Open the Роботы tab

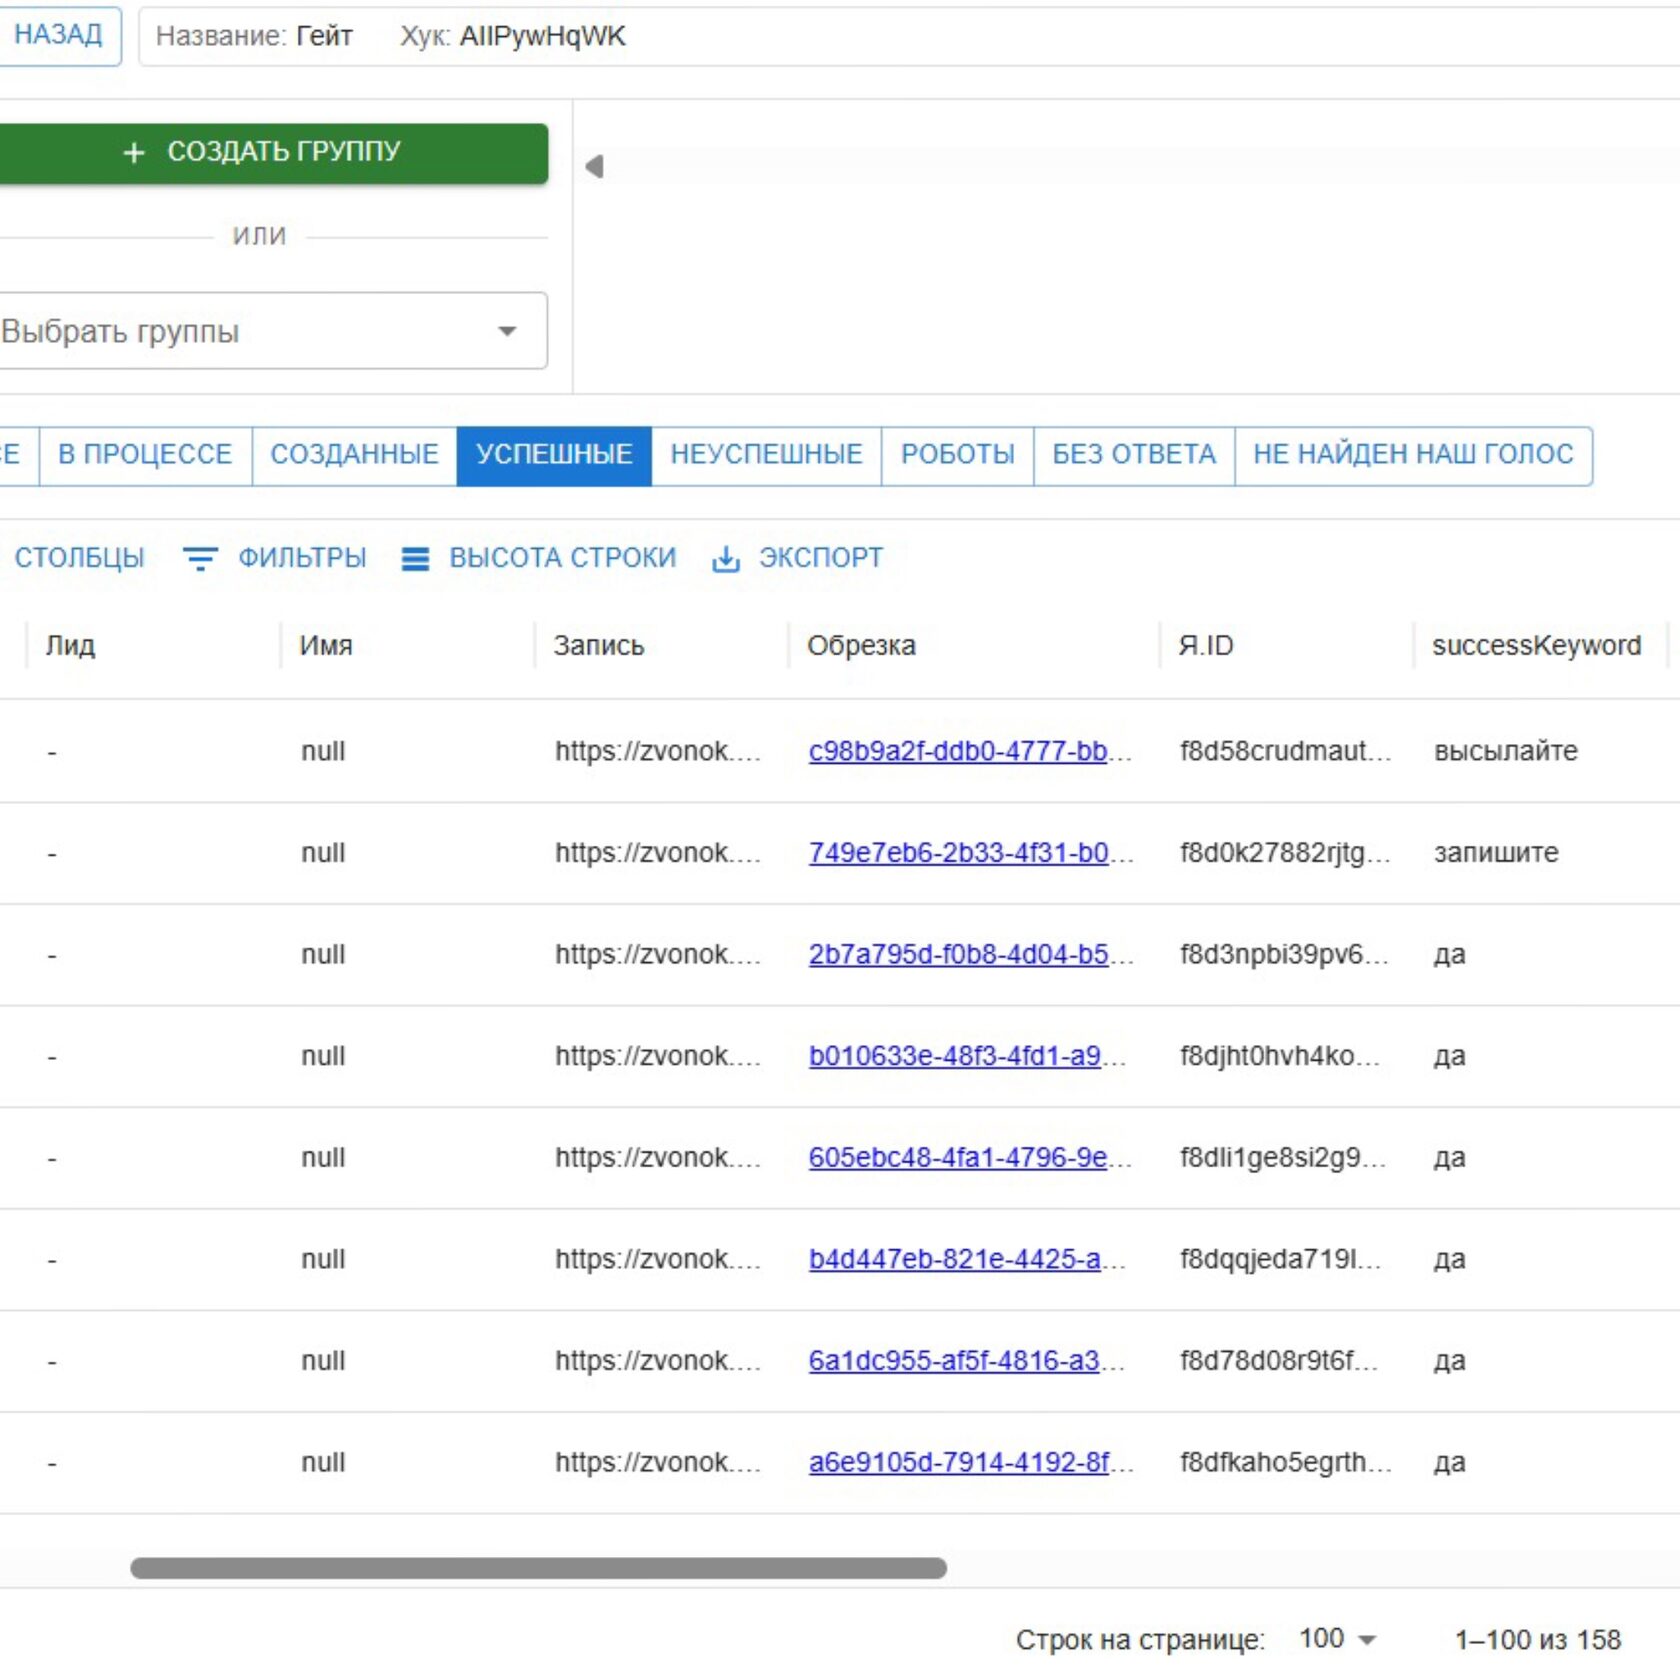tap(957, 455)
